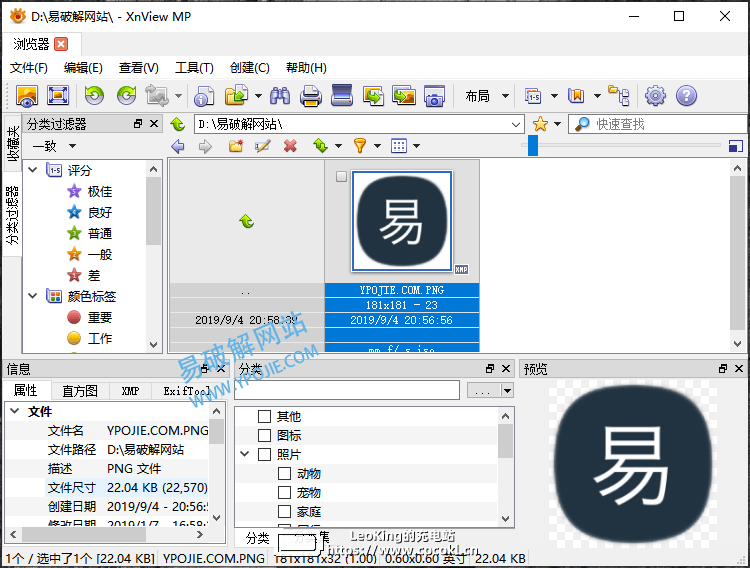This screenshot has width=750, height=568.
Task: Click the favorites star icon
Action: click(x=540, y=124)
